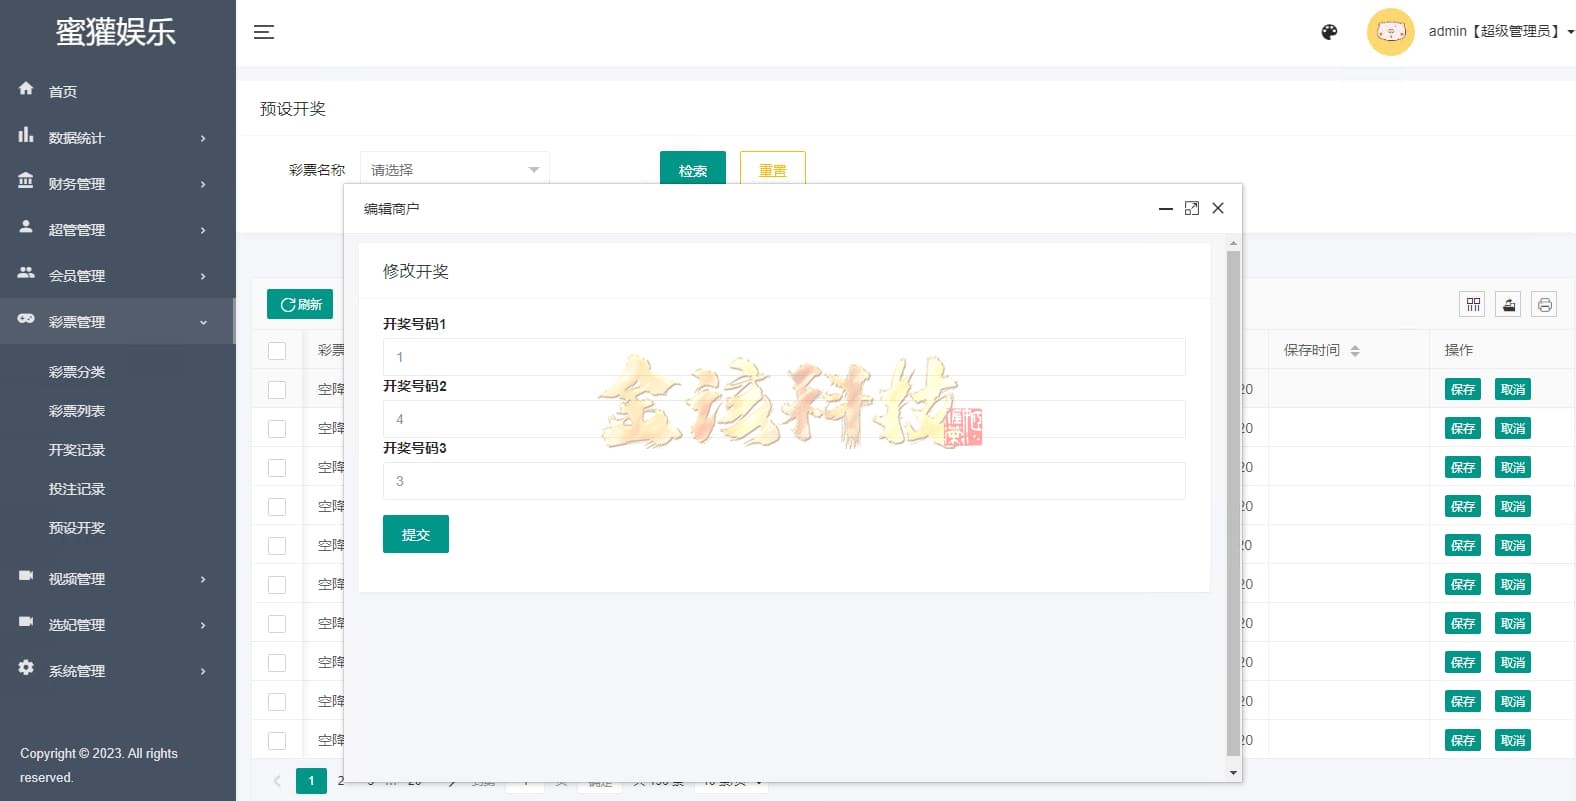Image resolution: width=1576 pixels, height=801 pixels.
Task: Tick the first row checkbox
Action: (277, 390)
